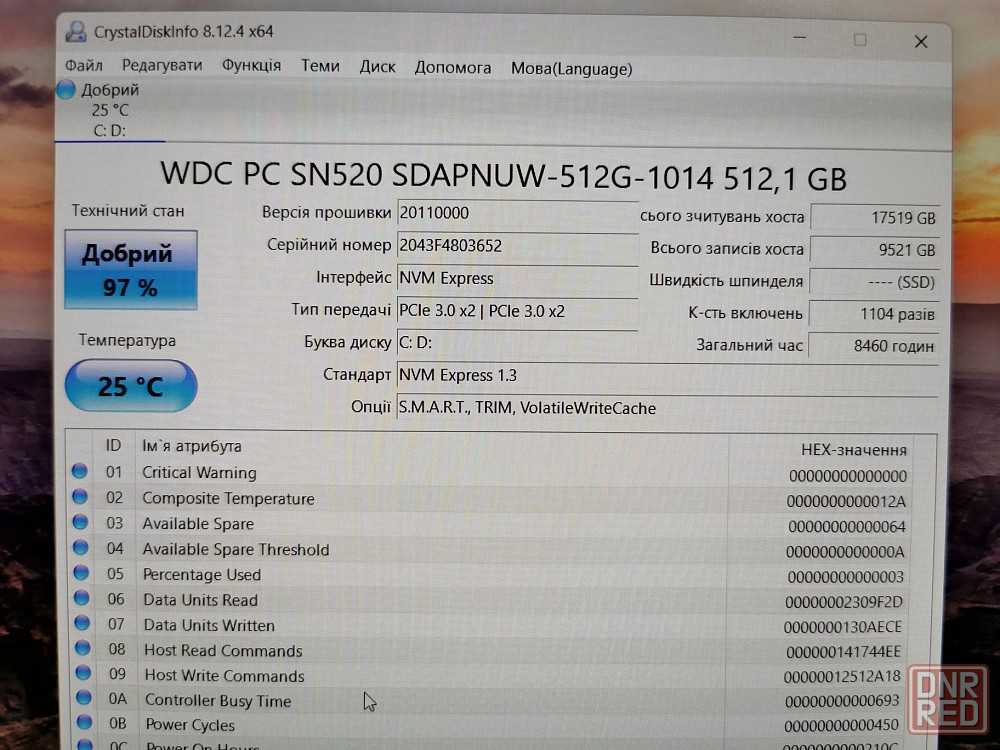Image resolution: width=1000 pixels, height=750 pixels.
Task: Click the Ім`я атрибута column header
Action: [191, 446]
